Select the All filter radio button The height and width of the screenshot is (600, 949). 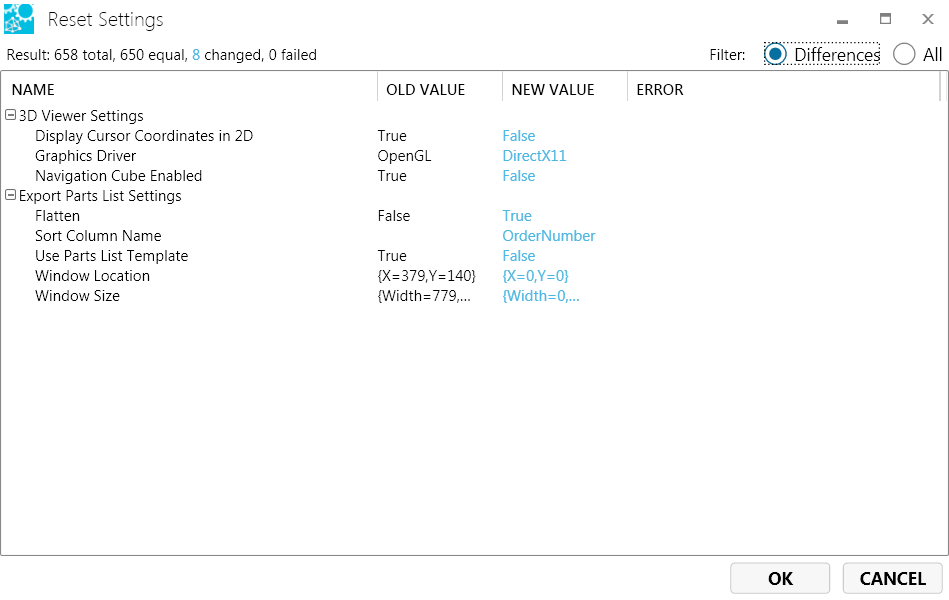click(904, 54)
